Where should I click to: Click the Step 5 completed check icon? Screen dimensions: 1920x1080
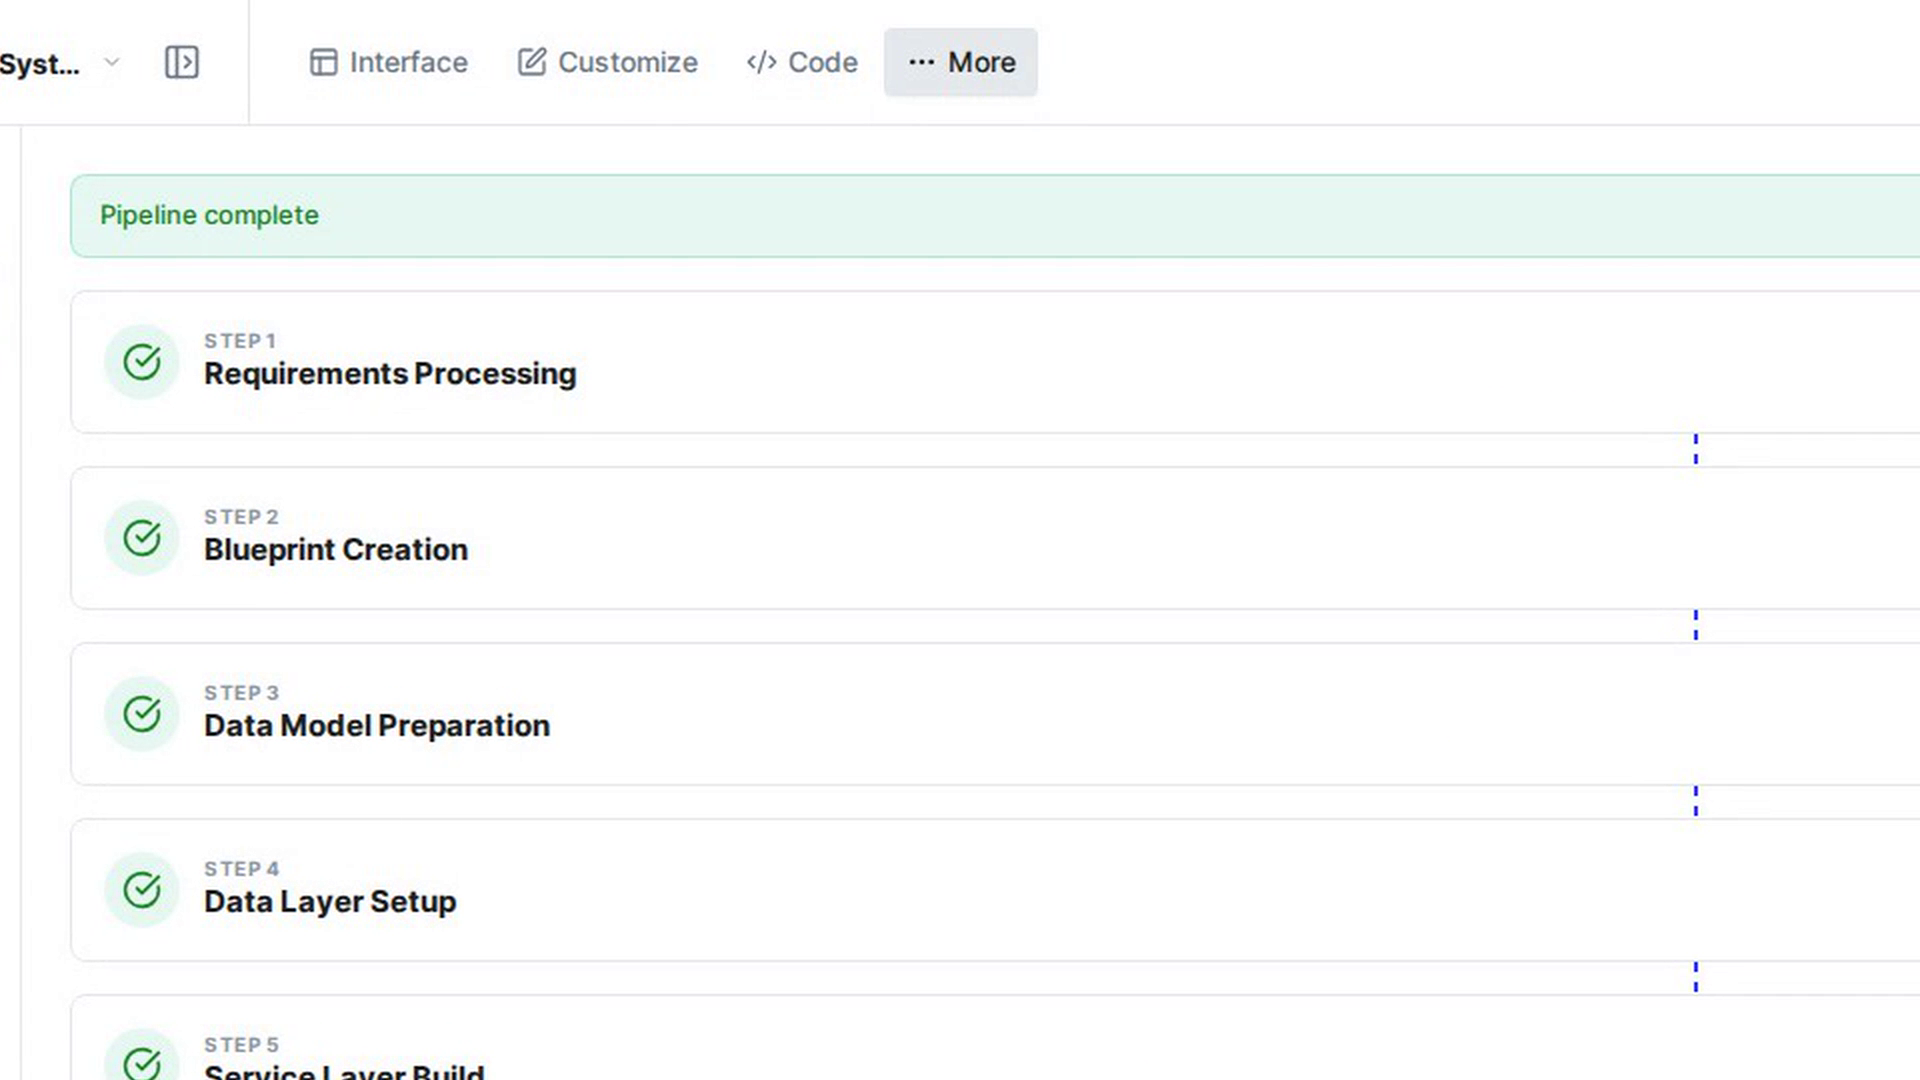coord(142,1060)
